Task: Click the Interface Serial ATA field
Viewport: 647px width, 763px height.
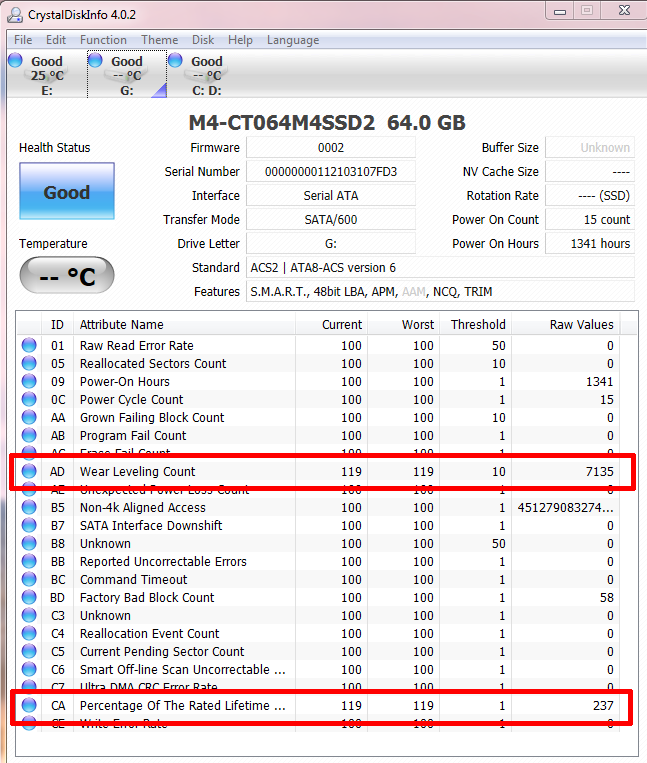Action: pyautogui.click(x=331, y=196)
